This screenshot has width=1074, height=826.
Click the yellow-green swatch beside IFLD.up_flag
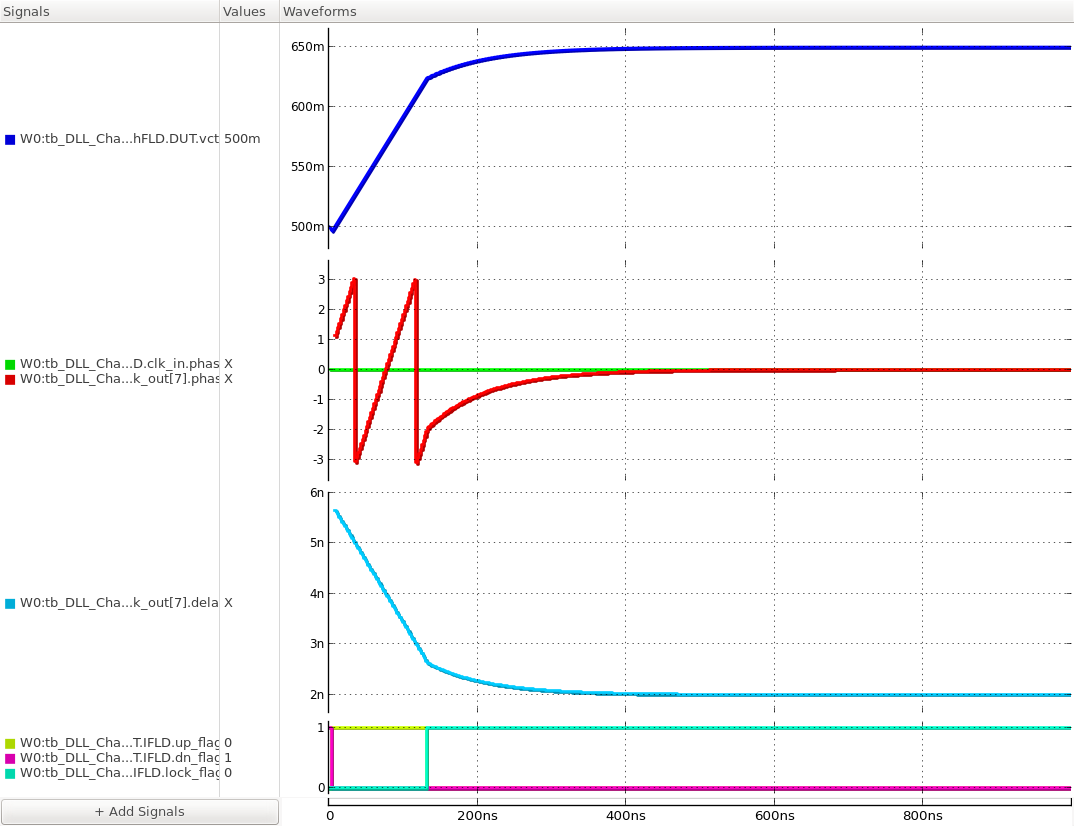(9, 743)
